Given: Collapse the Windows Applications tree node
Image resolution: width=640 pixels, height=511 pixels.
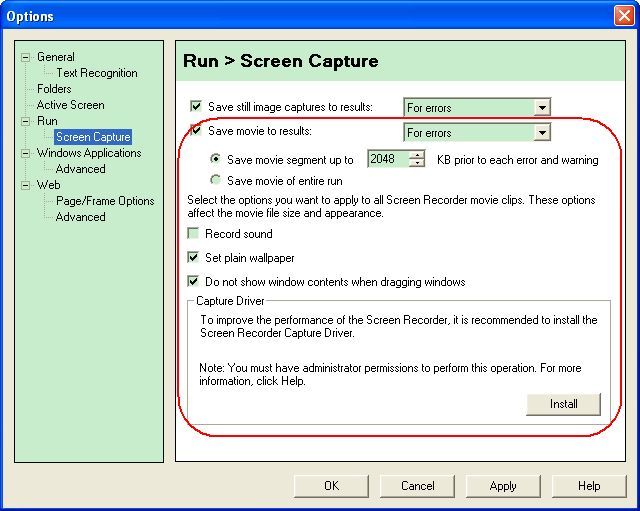Looking at the screenshot, I should (x=25, y=153).
